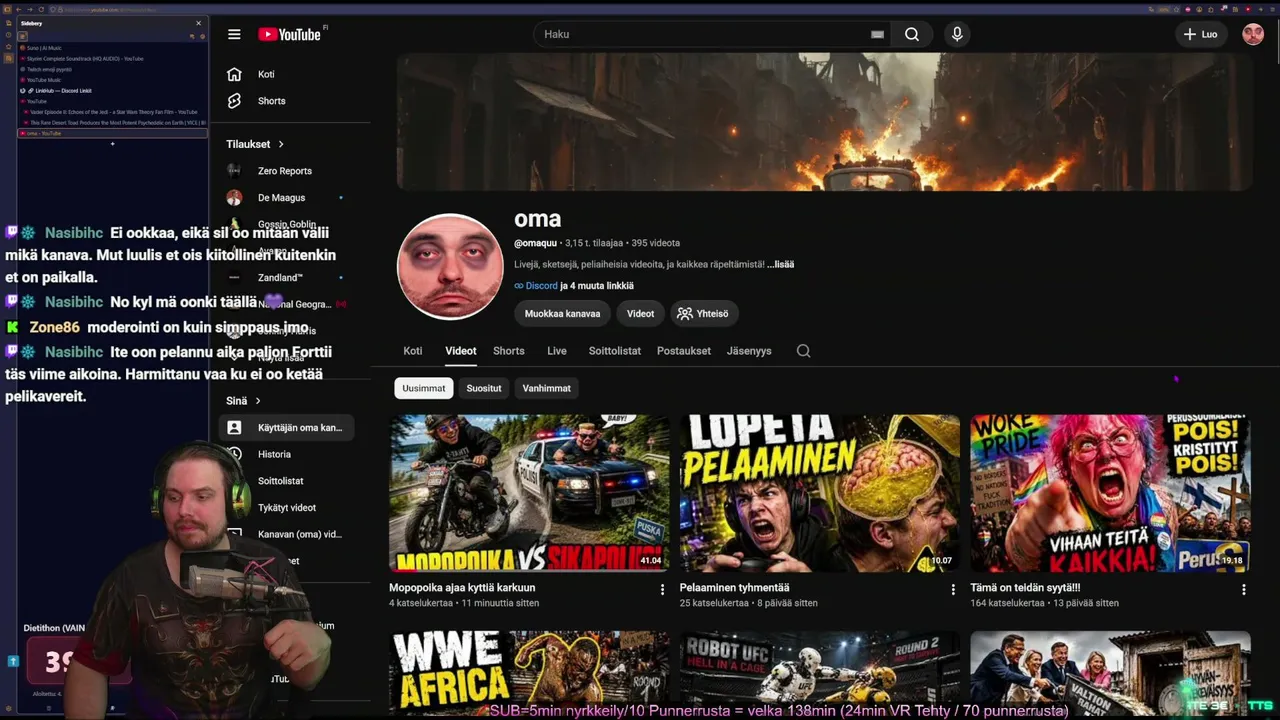The width and height of the screenshot is (1280, 720).
Task: Expand the Tilaukset section
Action: tap(255, 144)
